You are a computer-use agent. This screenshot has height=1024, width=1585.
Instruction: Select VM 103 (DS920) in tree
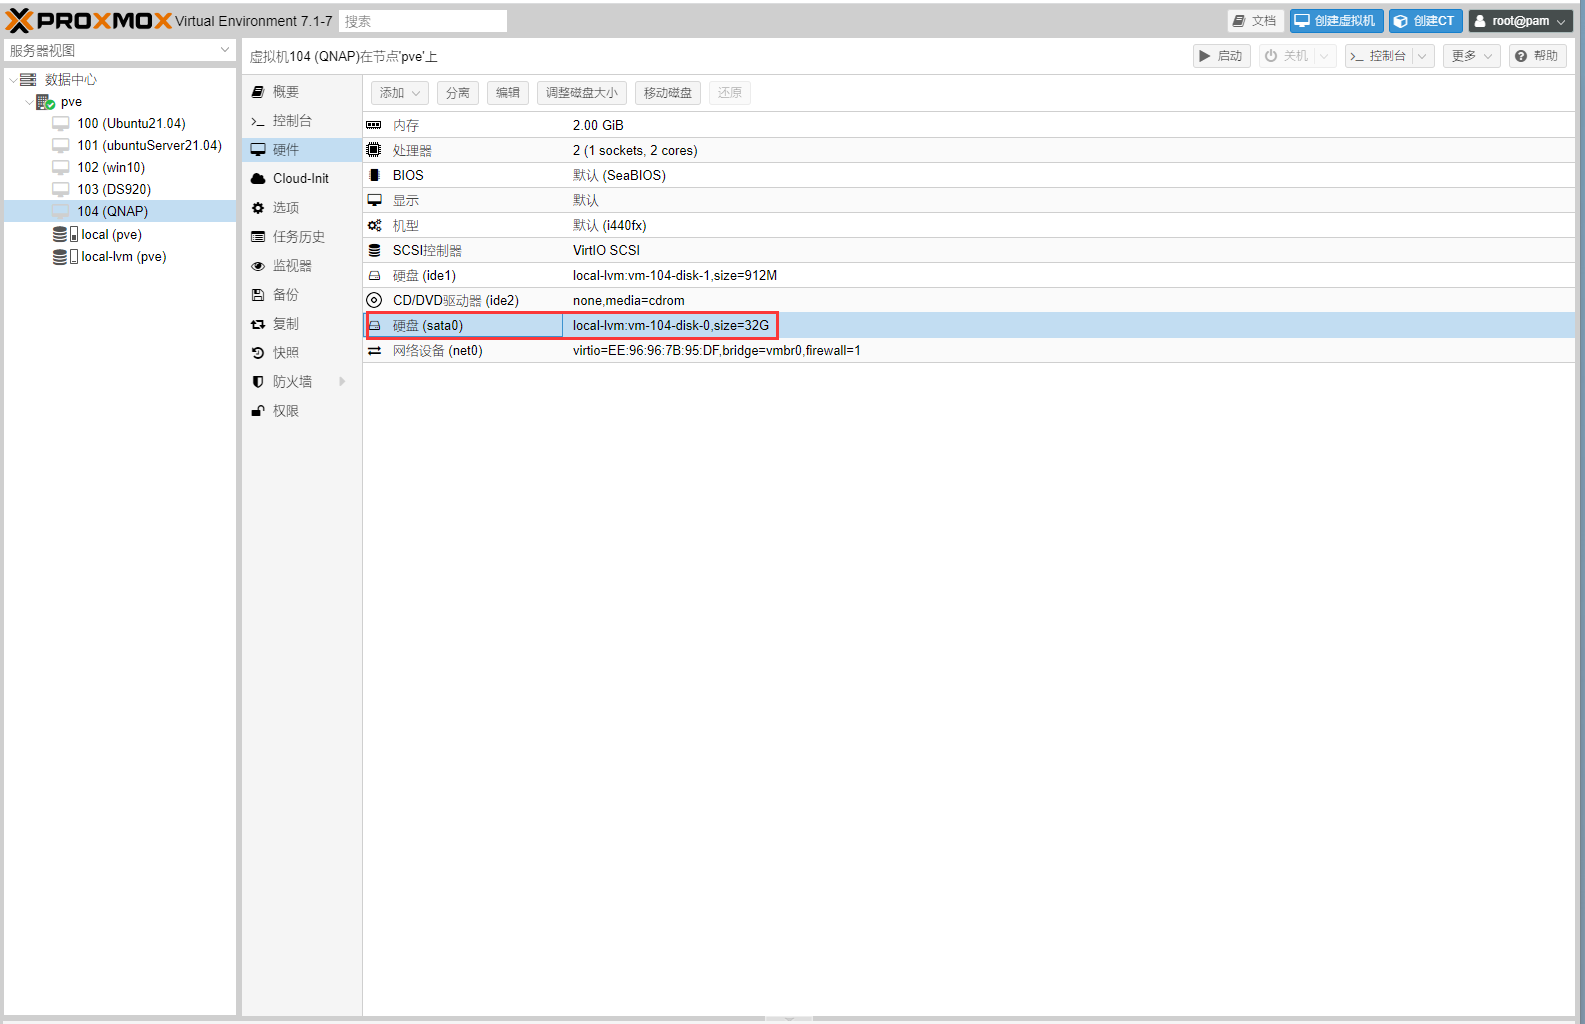pos(120,190)
